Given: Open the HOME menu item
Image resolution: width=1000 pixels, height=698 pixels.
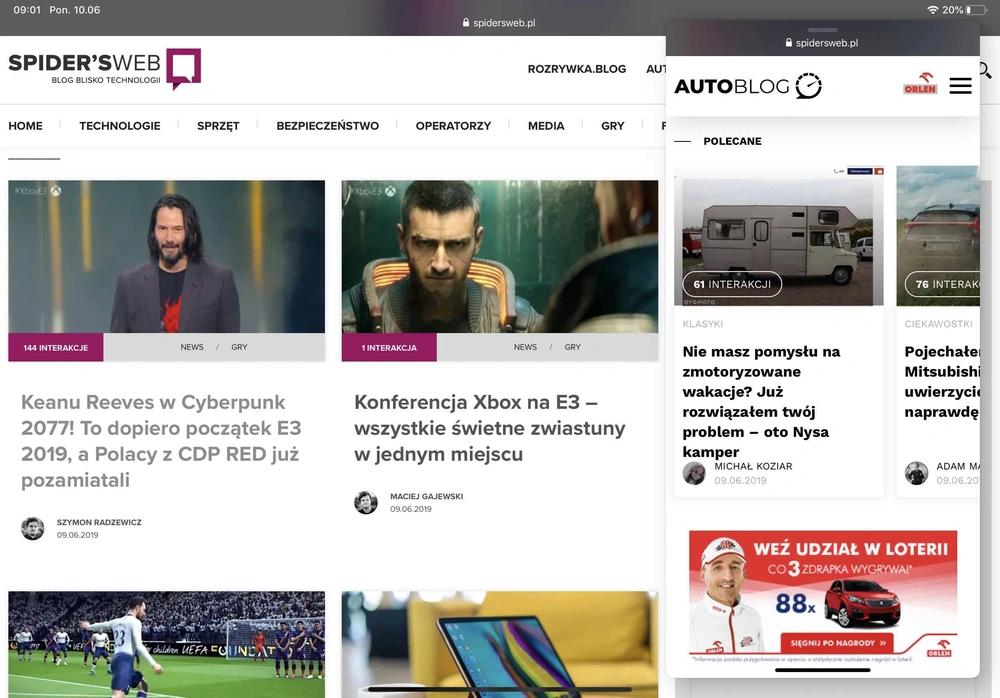Looking at the screenshot, I should (x=26, y=126).
